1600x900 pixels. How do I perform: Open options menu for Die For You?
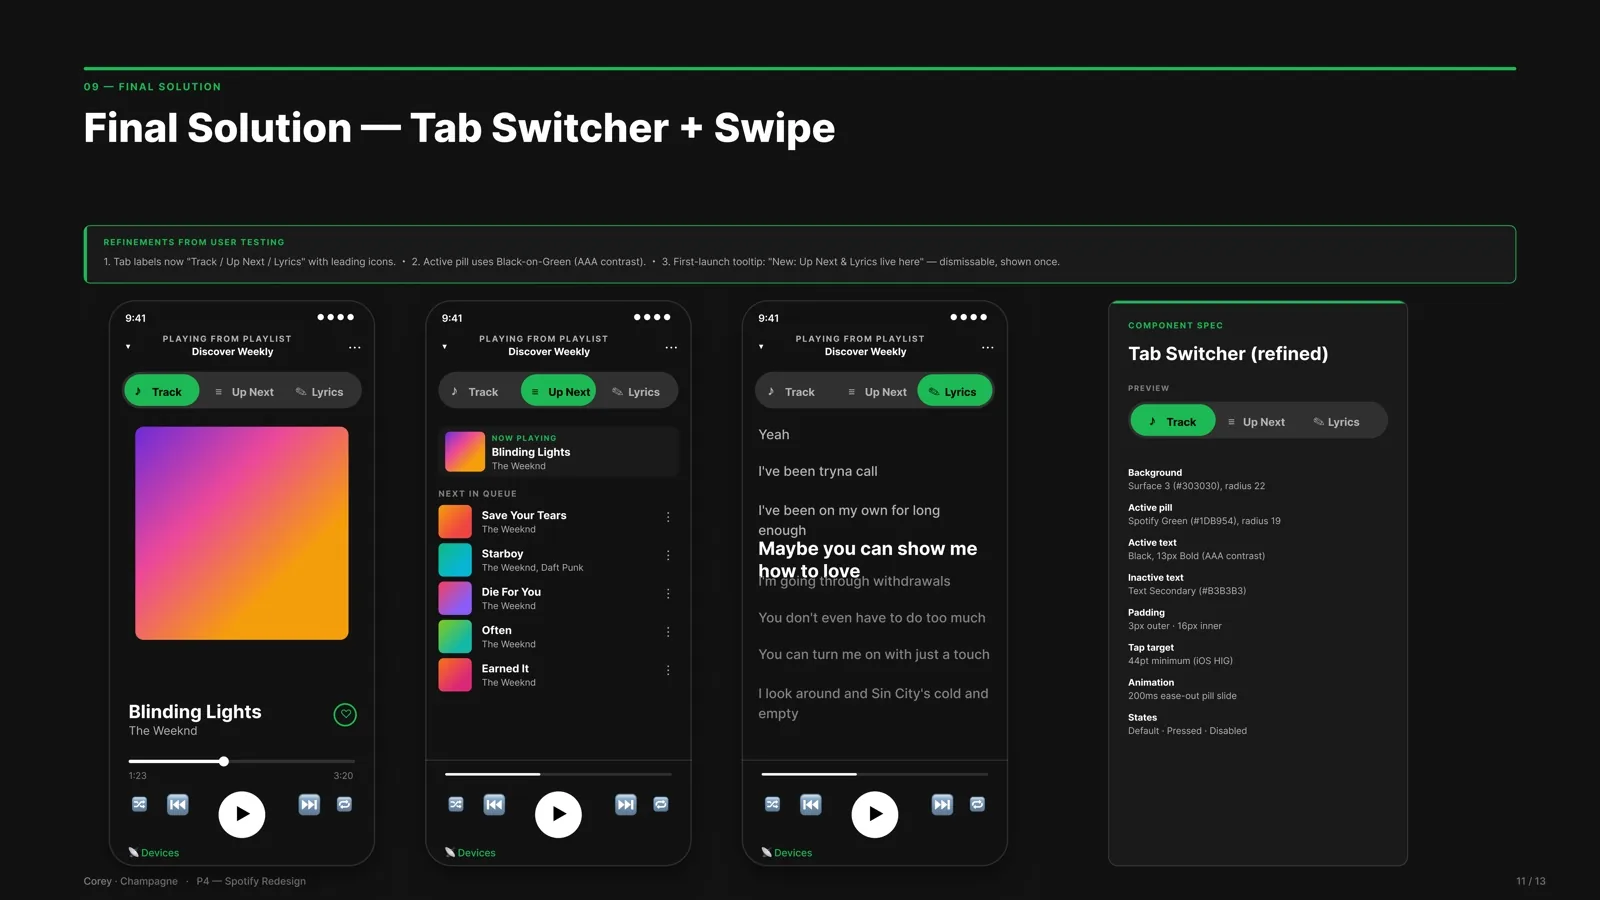click(x=668, y=593)
